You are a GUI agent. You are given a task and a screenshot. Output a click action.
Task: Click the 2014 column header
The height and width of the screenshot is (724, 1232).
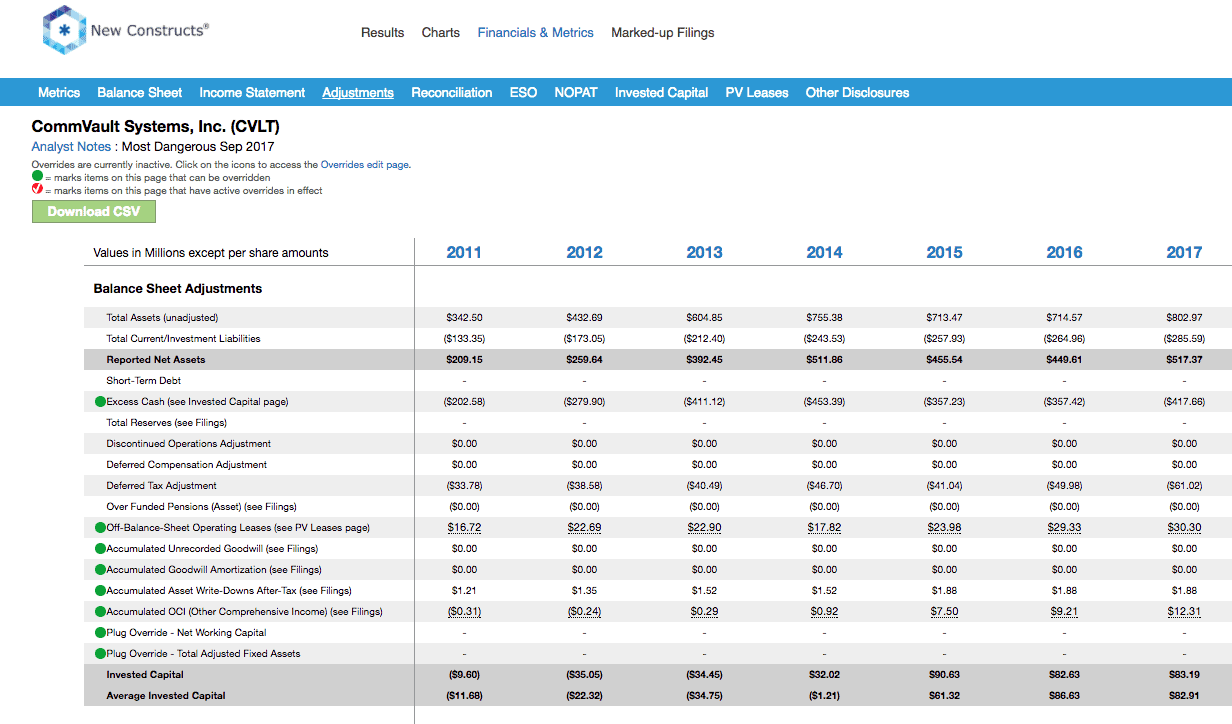click(825, 253)
